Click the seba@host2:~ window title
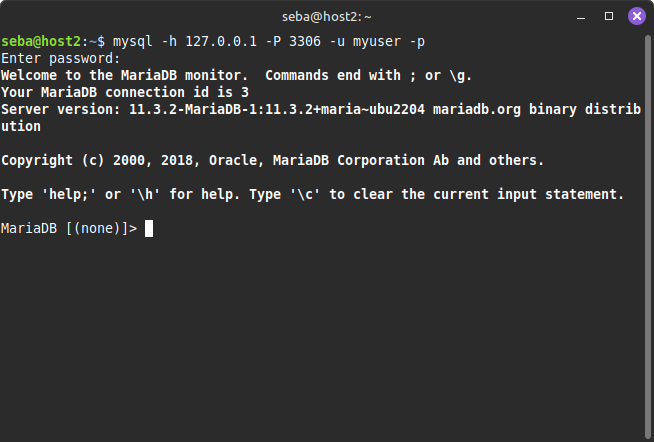The height and width of the screenshot is (442, 654). [327, 16]
